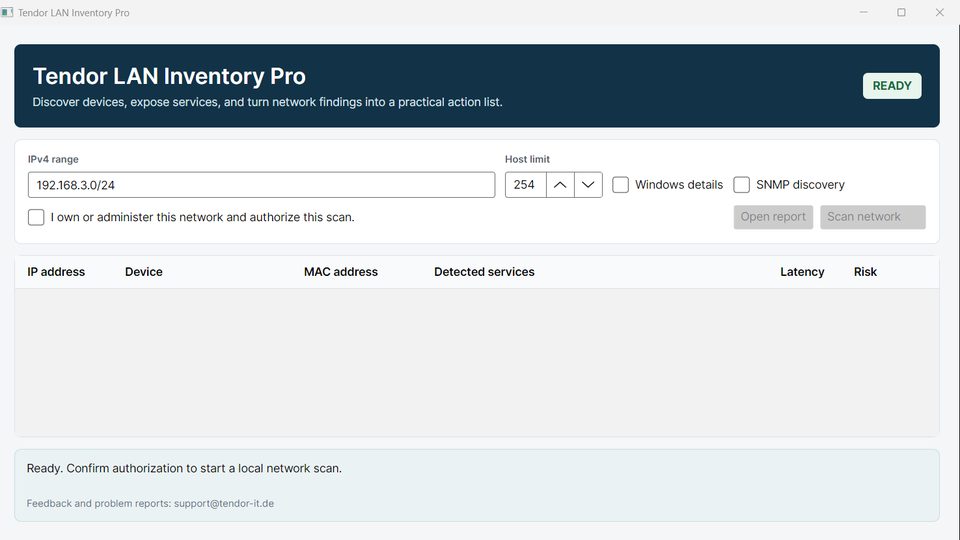Click the READY status badge
This screenshot has height=540, width=960.
point(892,86)
